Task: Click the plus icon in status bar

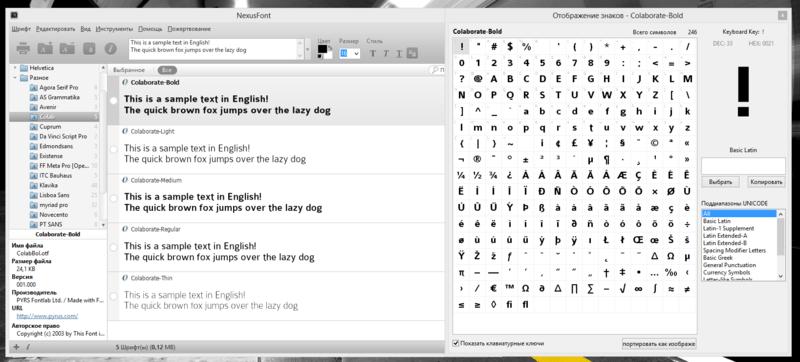Action: point(16,347)
